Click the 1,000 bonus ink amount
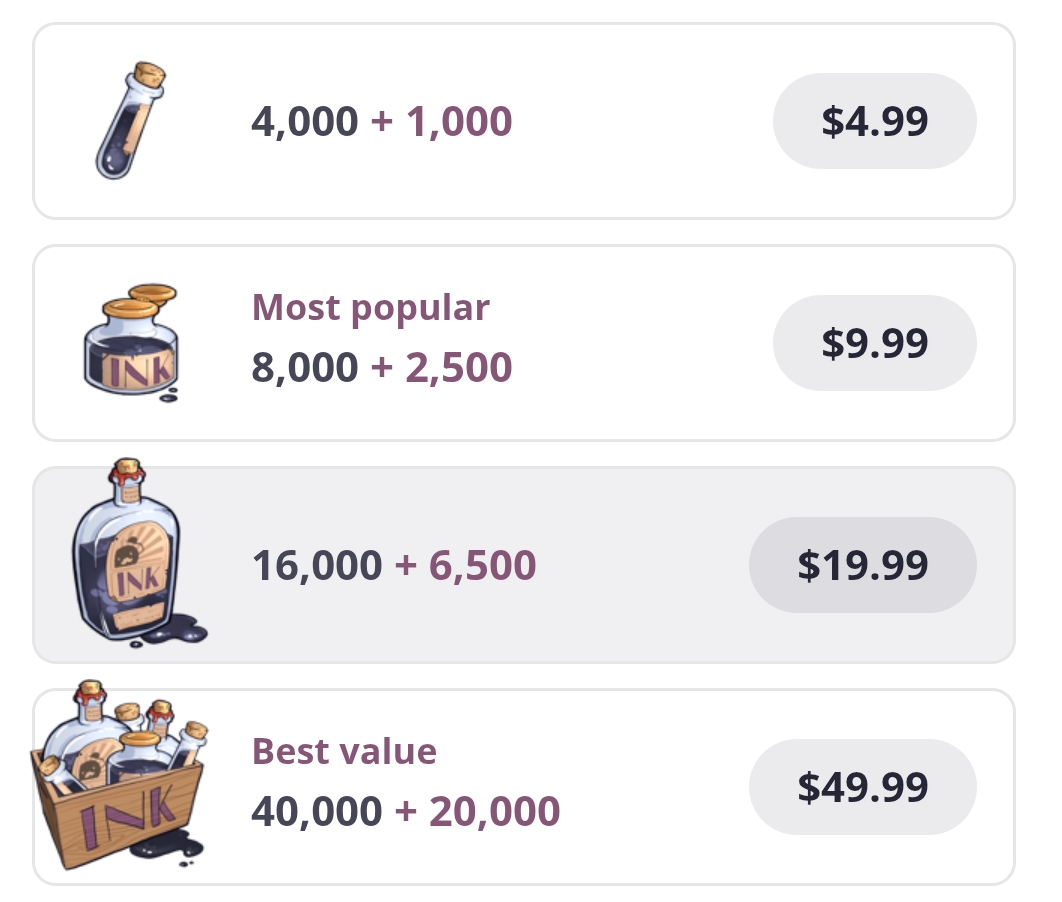This screenshot has height=902, width=1062. (x=459, y=122)
